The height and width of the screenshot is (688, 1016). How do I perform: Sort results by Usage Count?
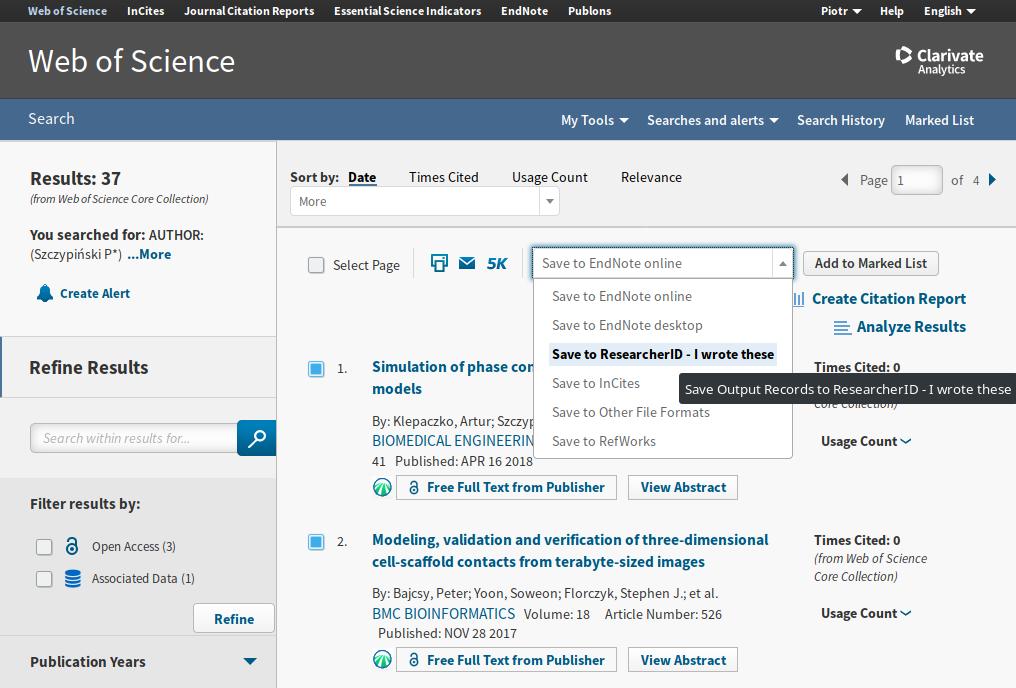coord(549,178)
